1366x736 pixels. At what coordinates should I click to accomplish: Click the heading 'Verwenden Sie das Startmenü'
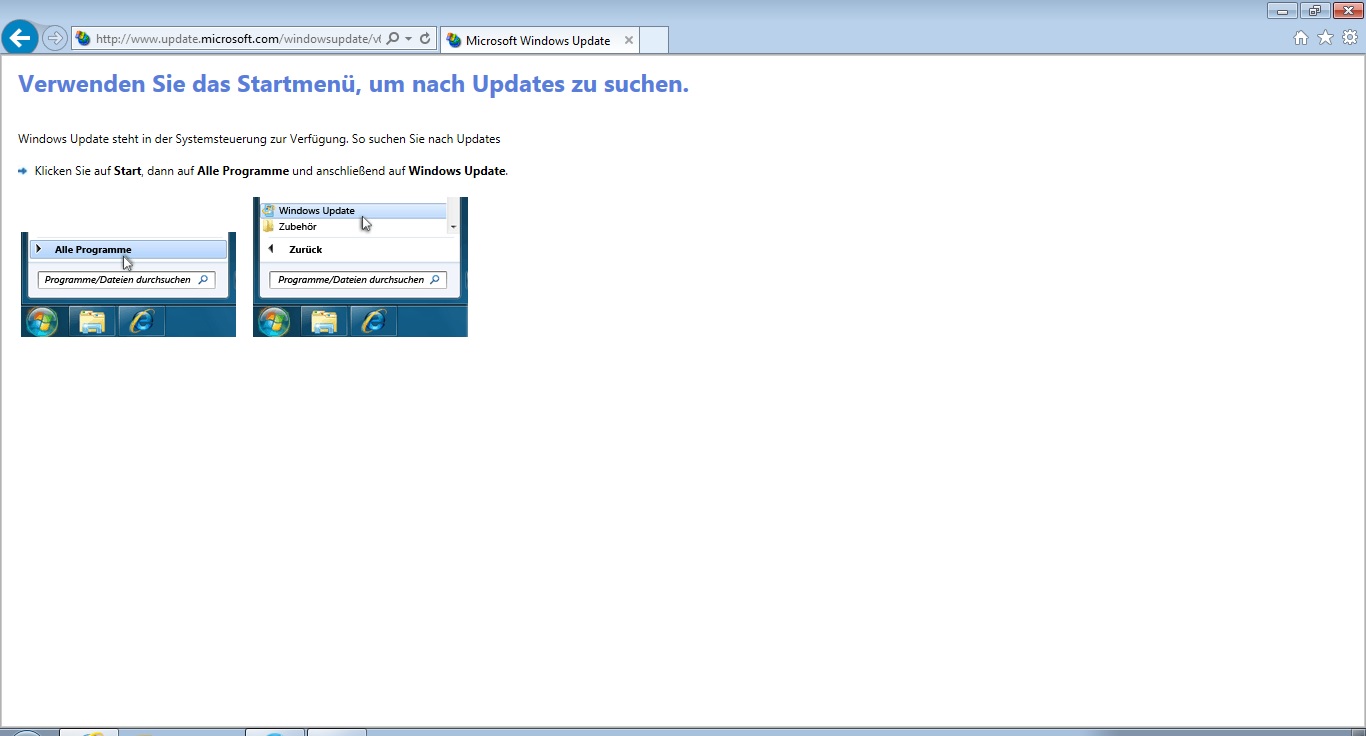353,84
